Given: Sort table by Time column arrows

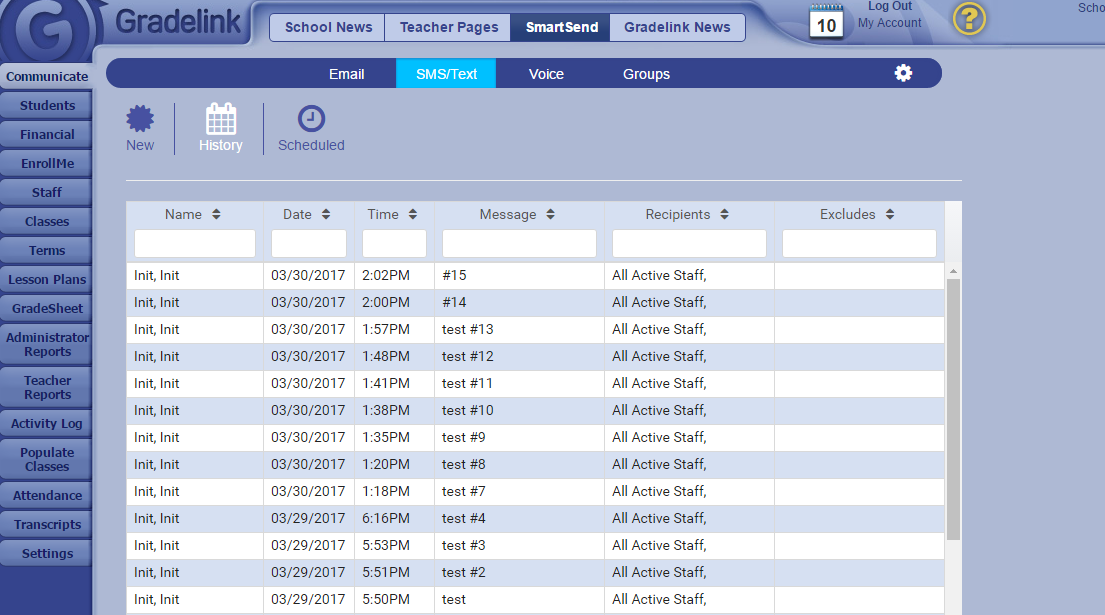Looking at the screenshot, I should 412,214.
